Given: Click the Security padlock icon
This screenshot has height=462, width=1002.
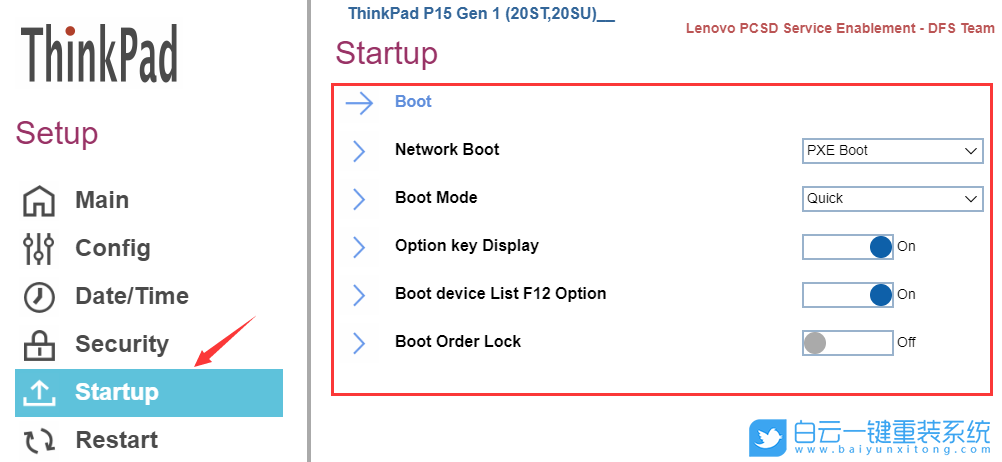Looking at the screenshot, I should (x=39, y=345).
